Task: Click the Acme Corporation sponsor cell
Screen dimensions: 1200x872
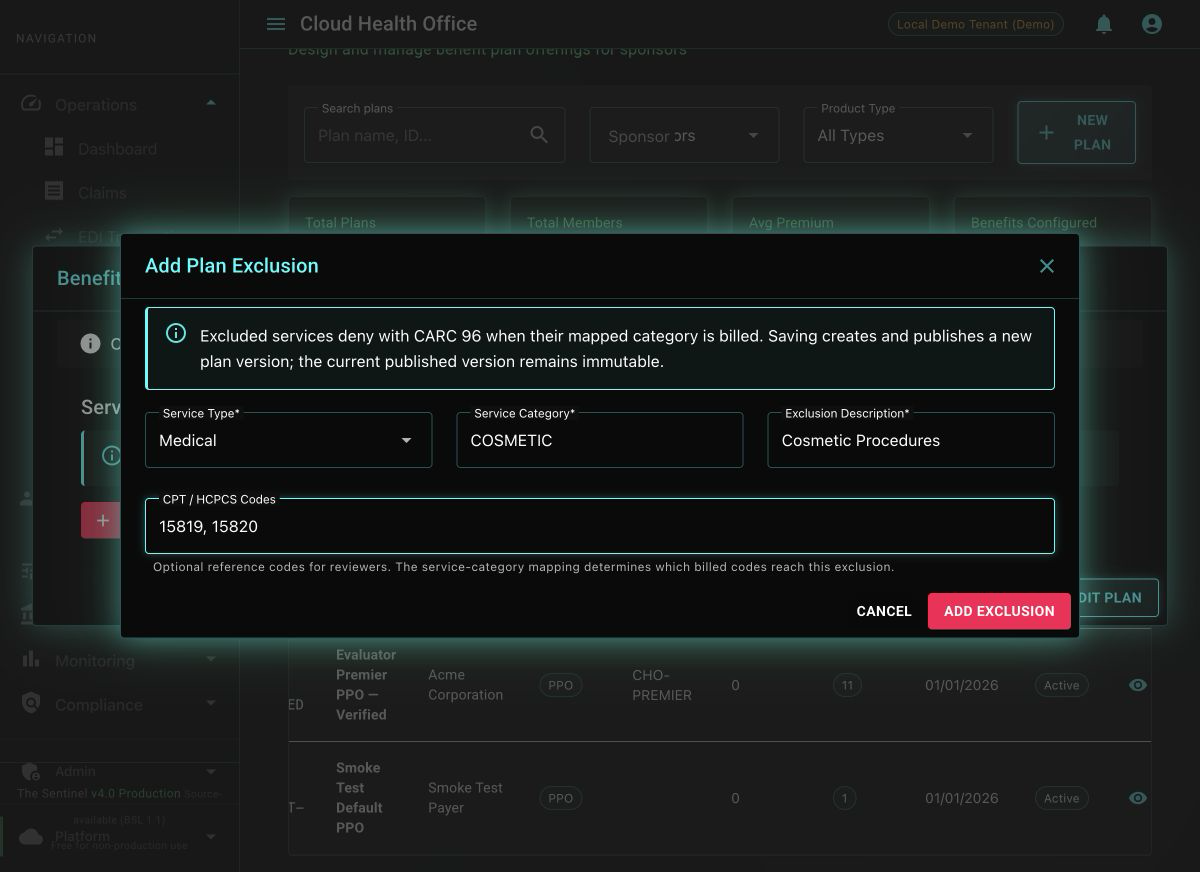Action: (x=466, y=685)
